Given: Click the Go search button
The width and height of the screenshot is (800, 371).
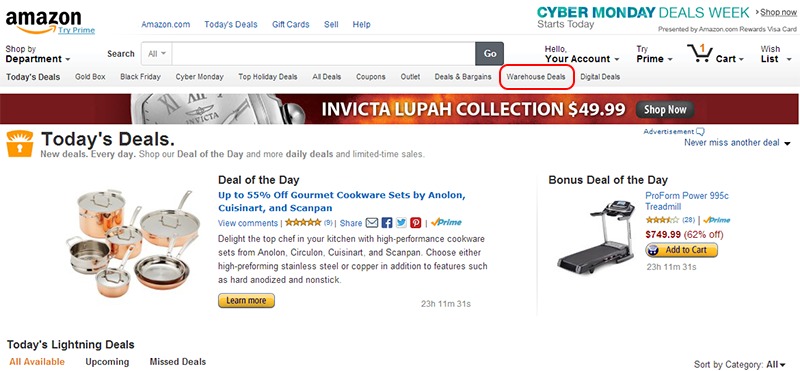Looking at the screenshot, I should coord(490,54).
